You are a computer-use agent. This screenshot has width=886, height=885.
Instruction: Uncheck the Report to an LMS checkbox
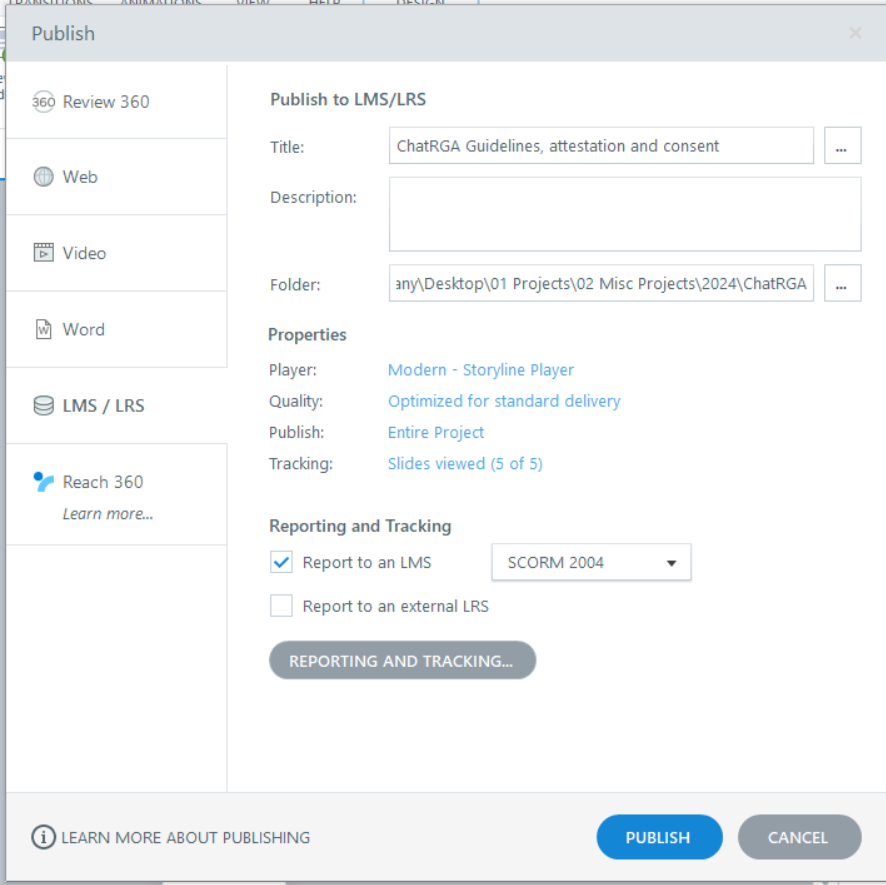point(281,562)
